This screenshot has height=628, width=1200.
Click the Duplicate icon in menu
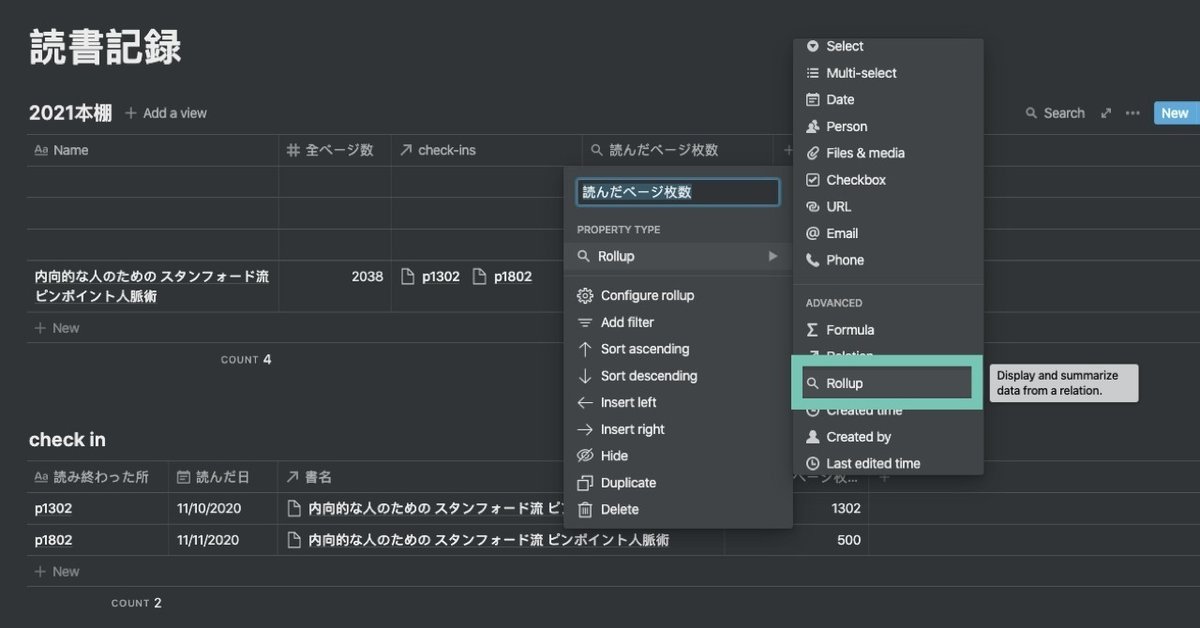coord(586,483)
